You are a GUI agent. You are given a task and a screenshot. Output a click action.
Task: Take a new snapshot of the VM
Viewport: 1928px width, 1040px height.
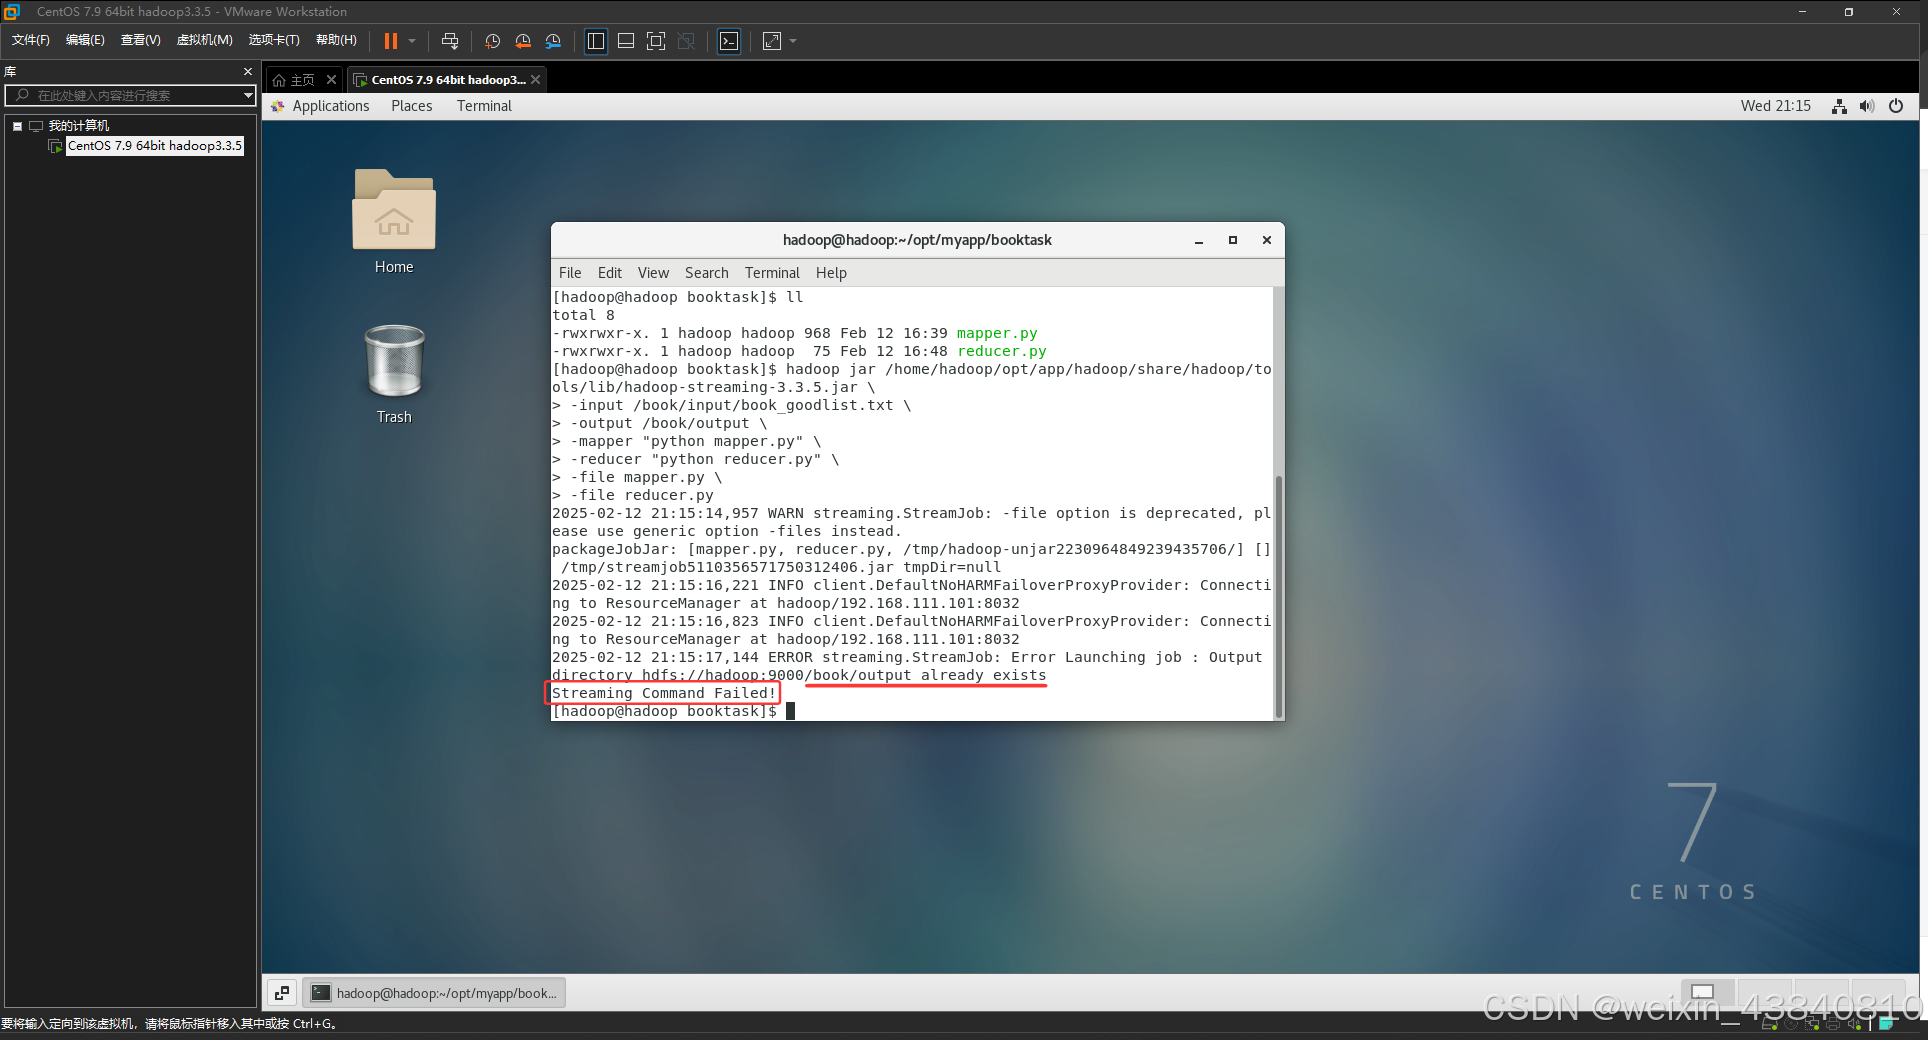[491, 41]
